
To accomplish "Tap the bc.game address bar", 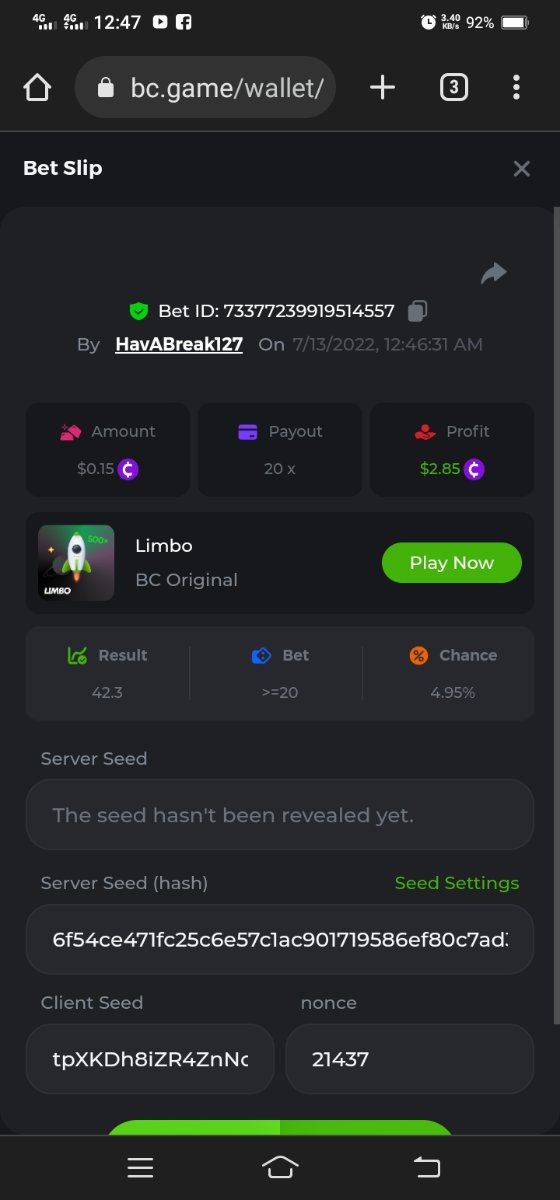I will pos(205,88).
